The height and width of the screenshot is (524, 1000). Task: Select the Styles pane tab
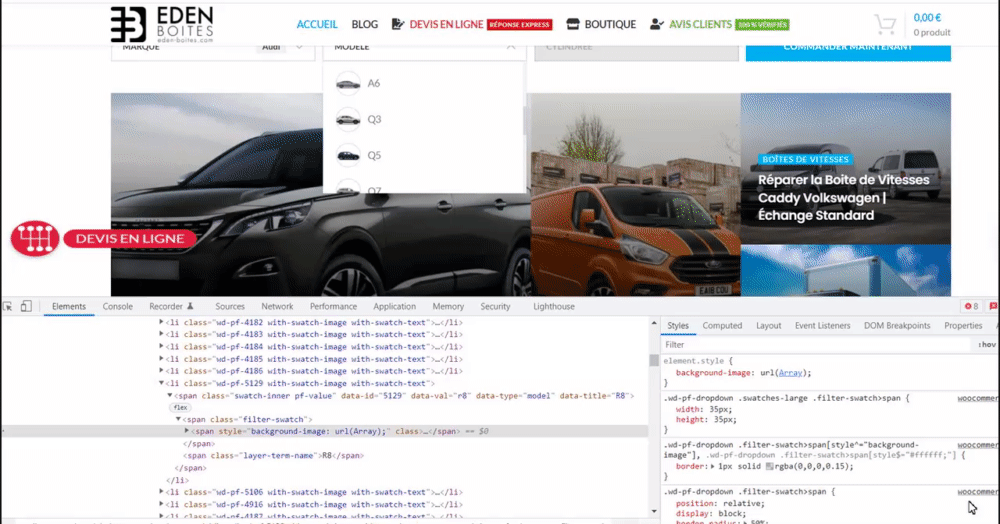coord(678,326)
